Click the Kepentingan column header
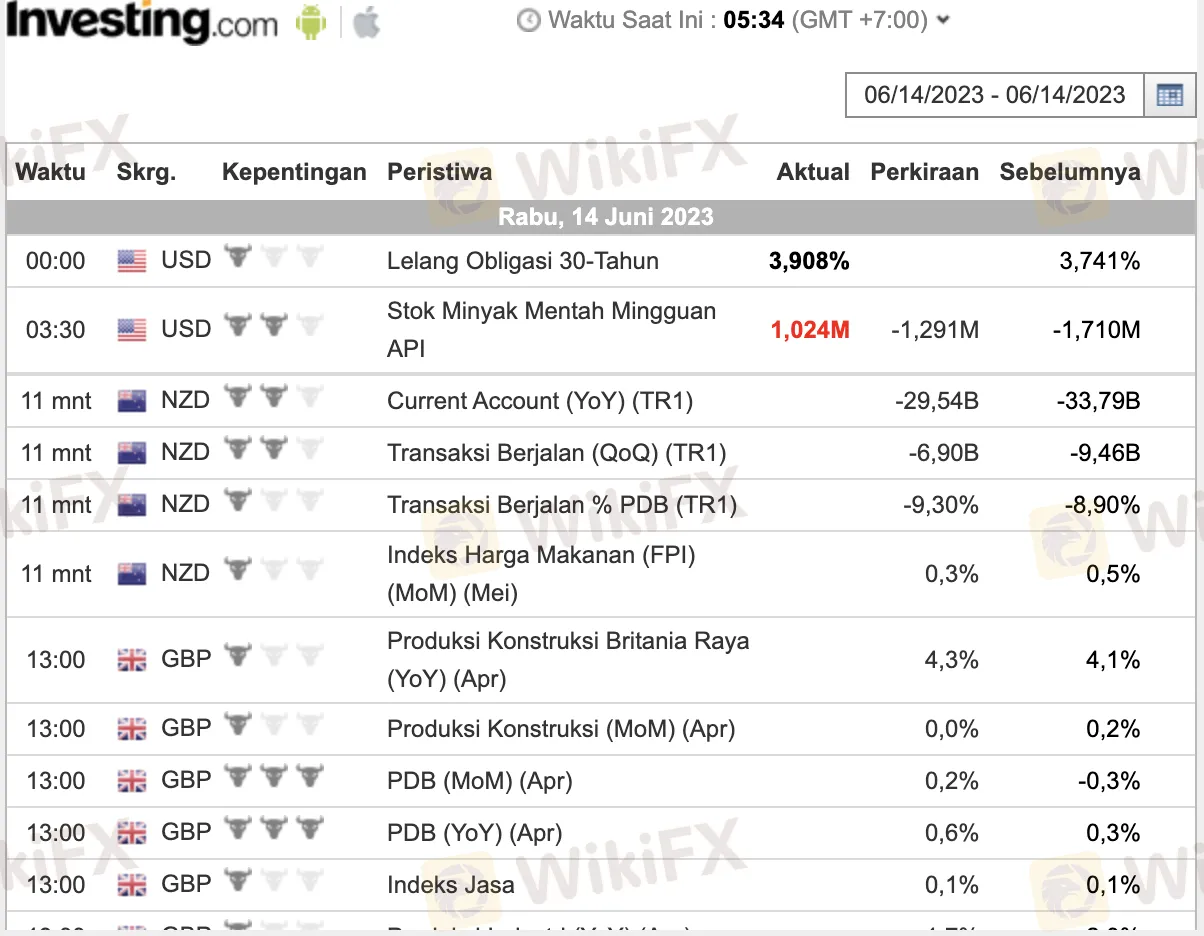 [x=294, y=172]
